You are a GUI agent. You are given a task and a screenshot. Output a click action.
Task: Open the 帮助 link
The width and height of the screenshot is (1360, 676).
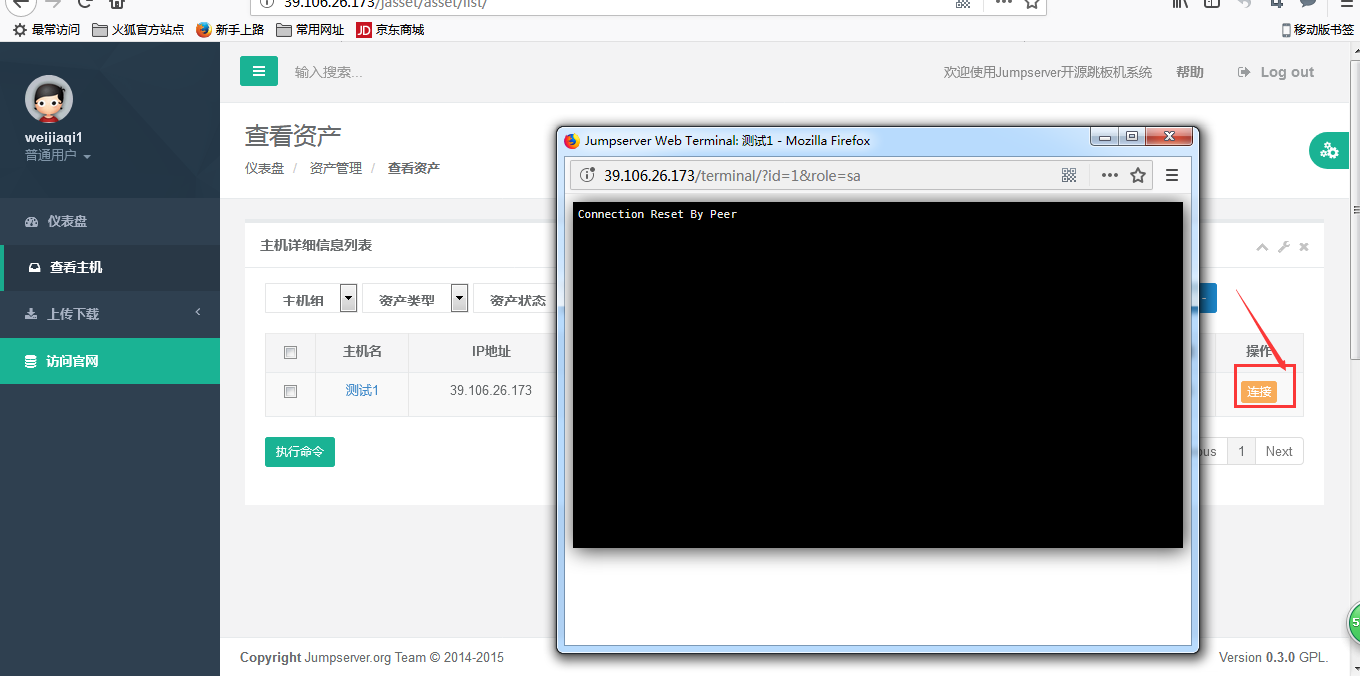[x=1190, y=72]
